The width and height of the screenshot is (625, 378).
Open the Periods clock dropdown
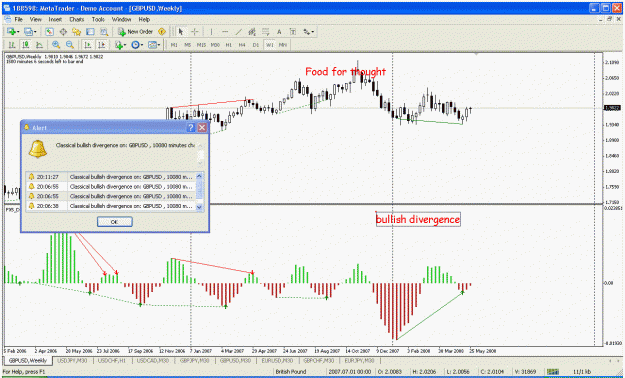[x=137, y=45]
